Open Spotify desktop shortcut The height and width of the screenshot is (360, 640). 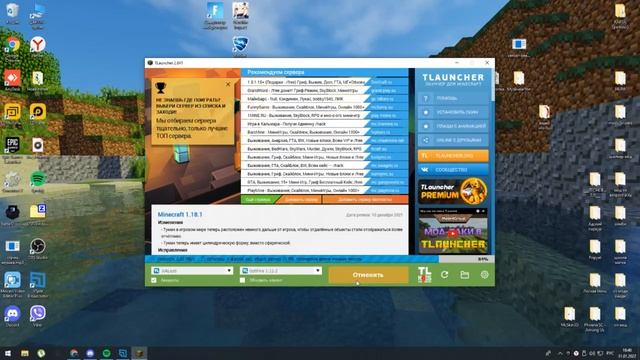tap(38, 182)
